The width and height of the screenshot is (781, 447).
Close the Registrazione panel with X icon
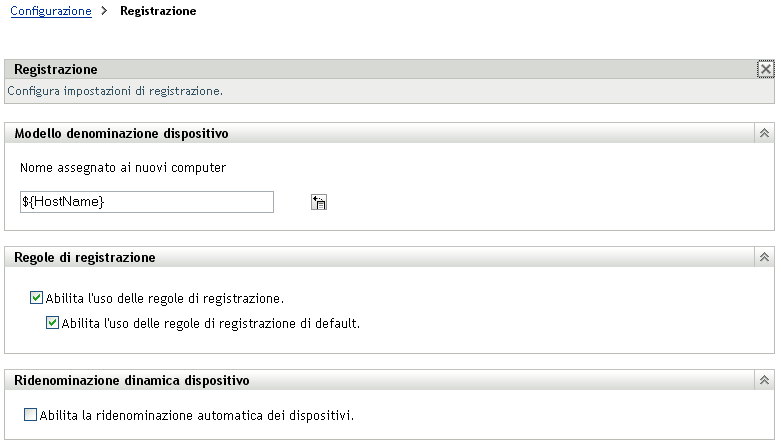[x=765, y=70]
